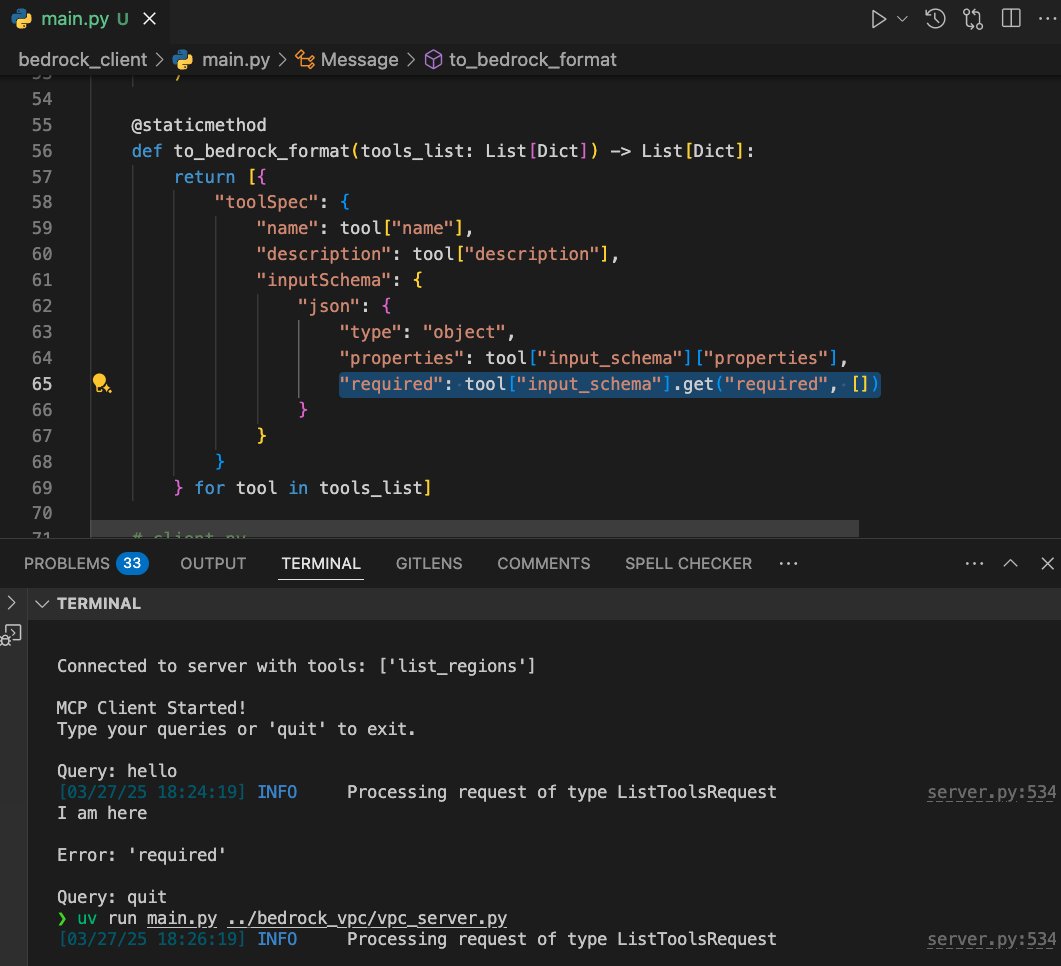The height and width of the screenshot is (966, 1061).
Task: Open changes compare icon in editor toolbar
Action: [973, 19]
